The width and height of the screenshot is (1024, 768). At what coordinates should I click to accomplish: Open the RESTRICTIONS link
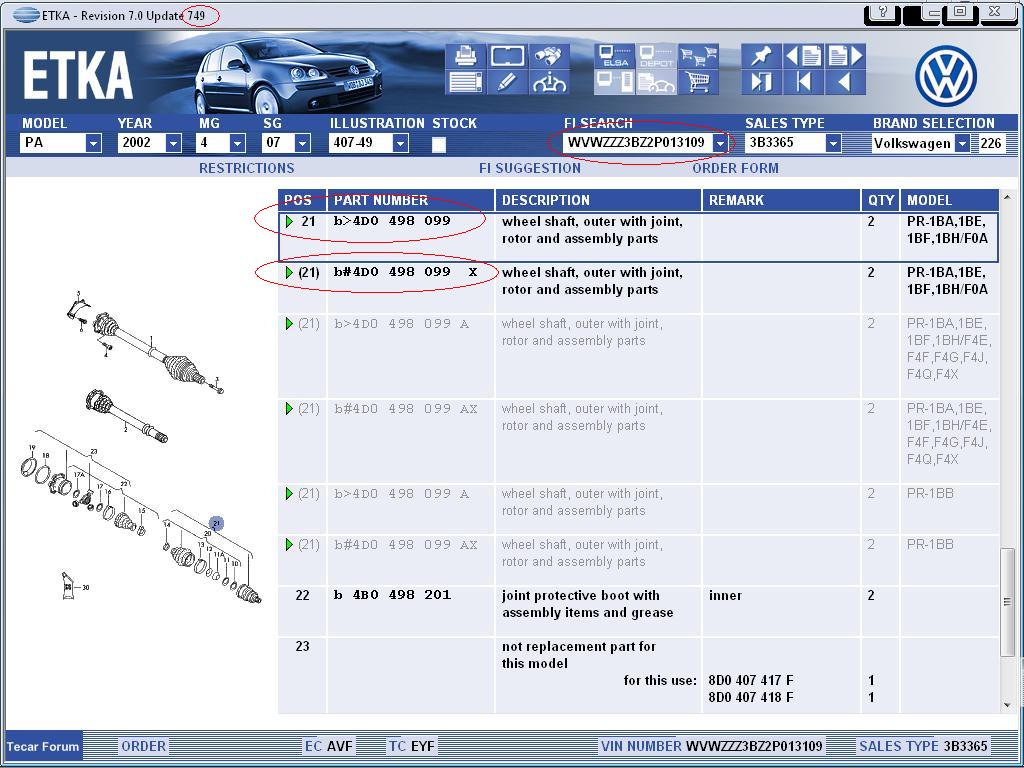tap(247, 168)
